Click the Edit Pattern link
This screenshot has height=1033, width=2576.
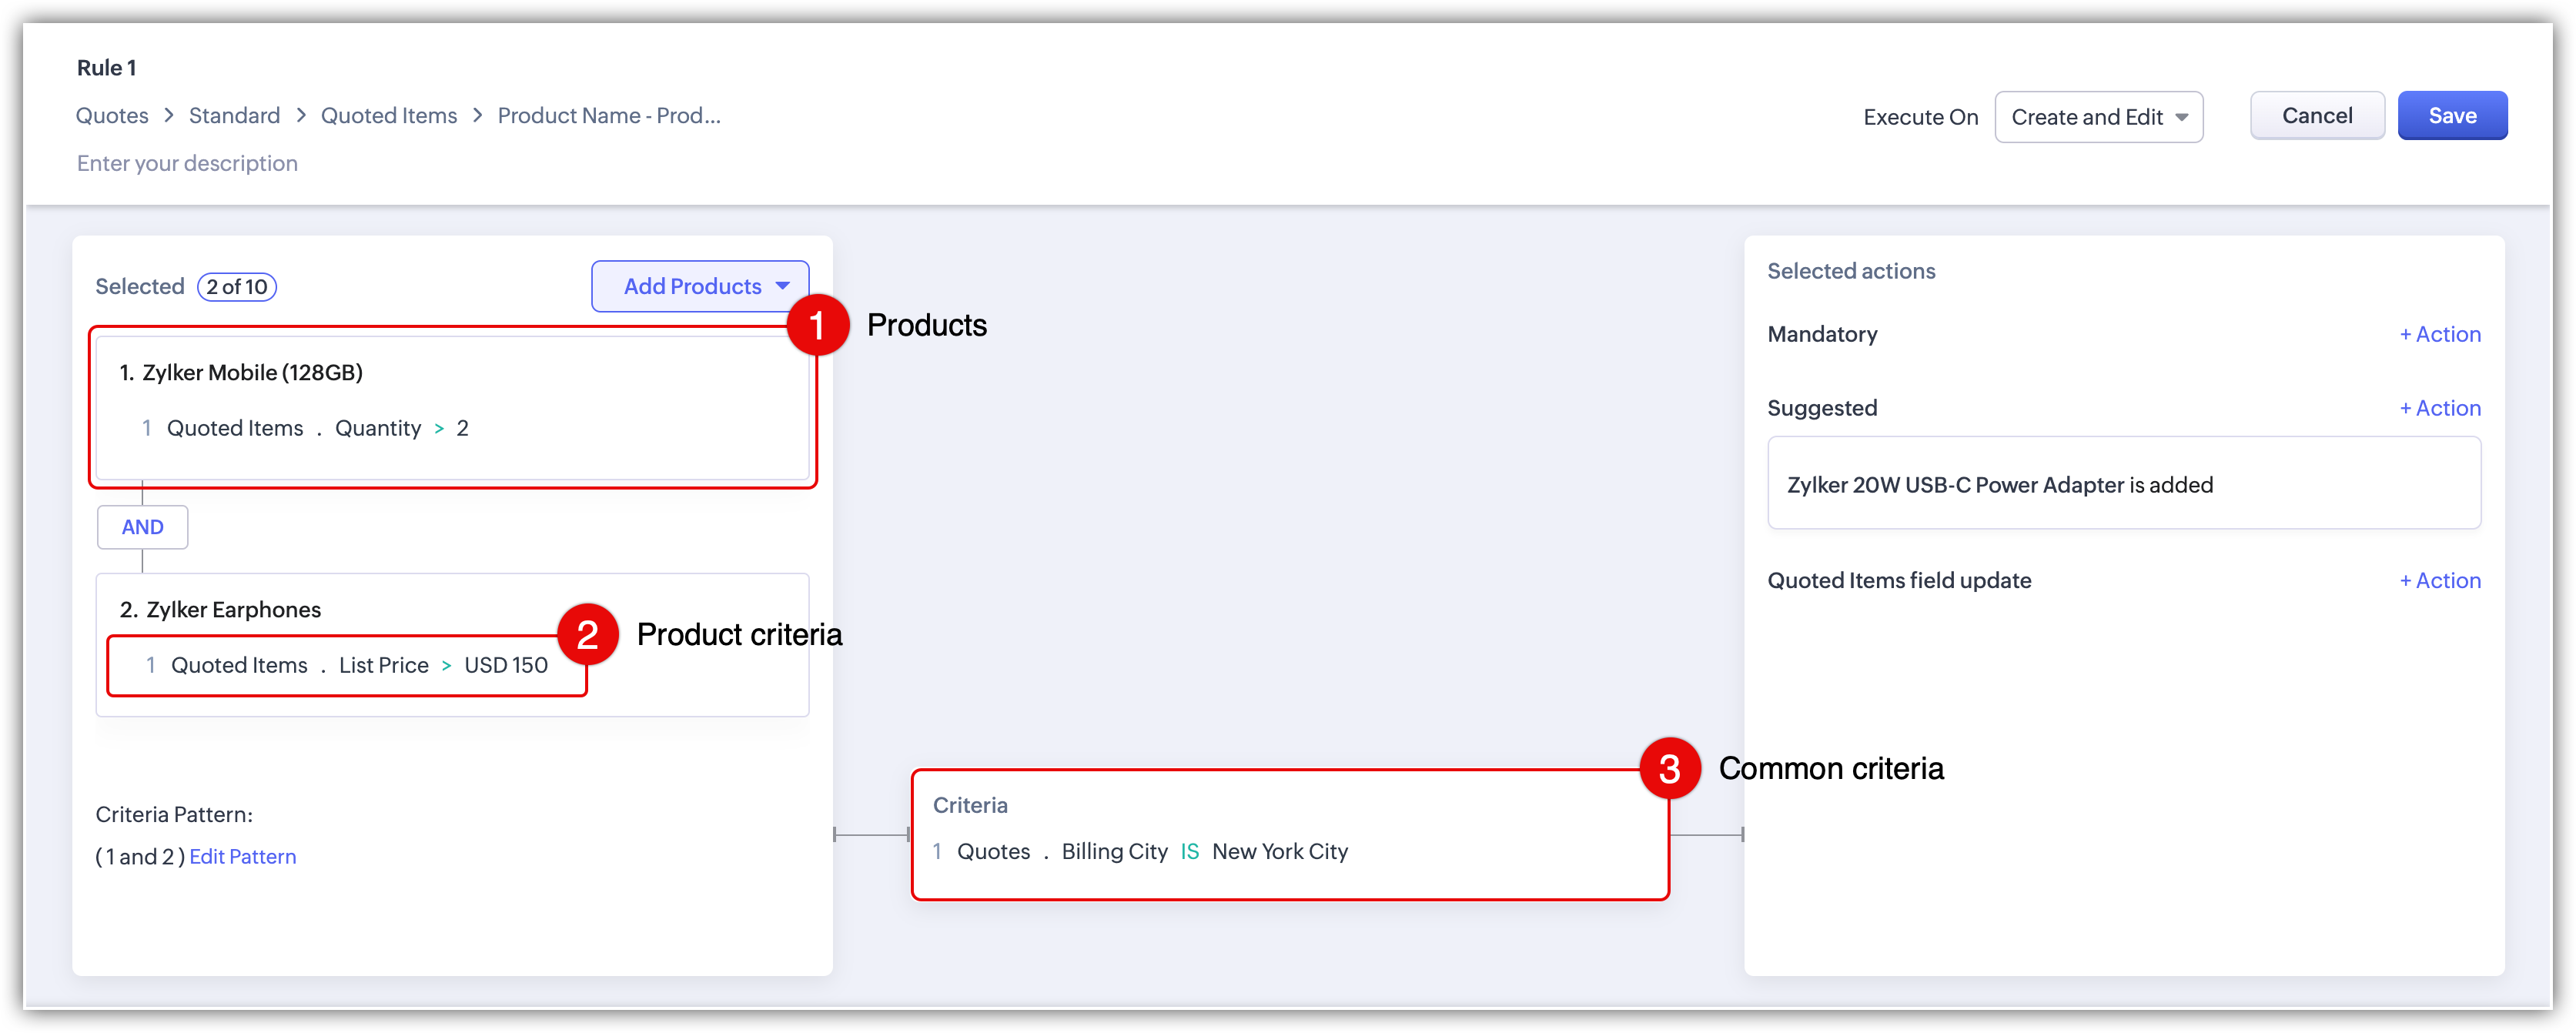click(243, 857)
